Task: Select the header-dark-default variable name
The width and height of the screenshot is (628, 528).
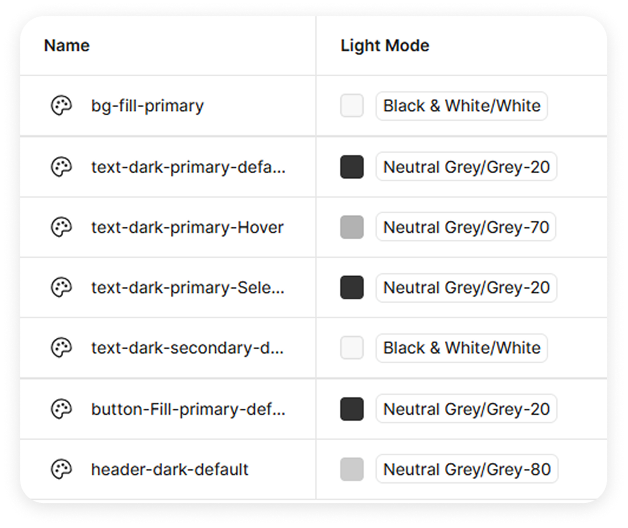Action: tap(170, 469)
